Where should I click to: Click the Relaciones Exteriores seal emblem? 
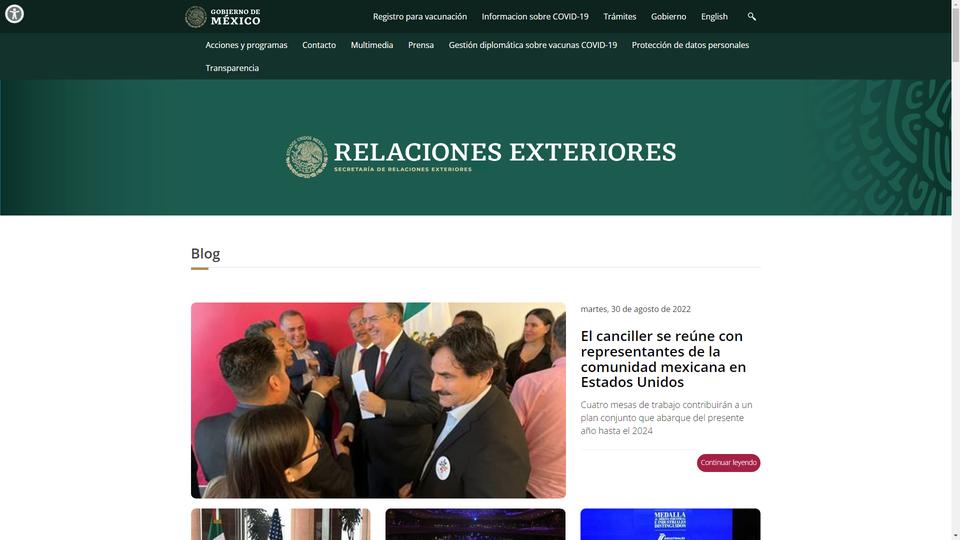(x=307, y=157)
